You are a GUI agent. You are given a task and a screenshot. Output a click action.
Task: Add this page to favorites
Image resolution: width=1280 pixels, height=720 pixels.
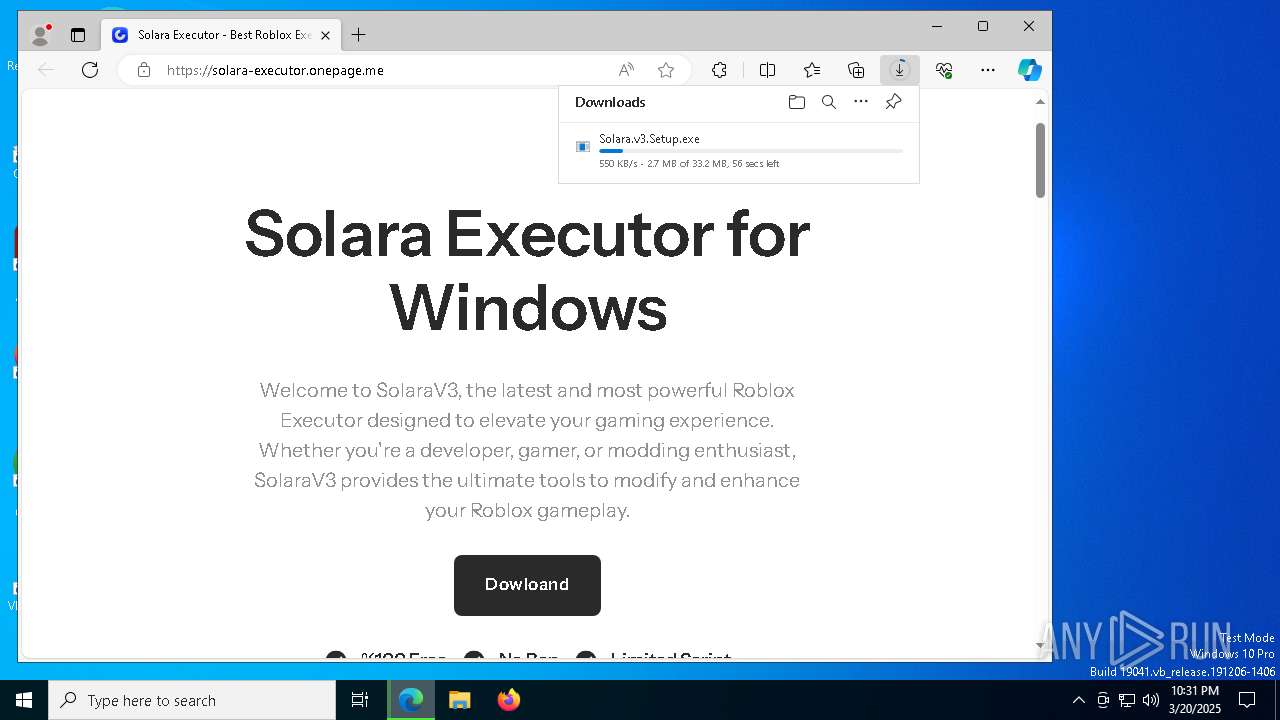(x=666, y=70)
